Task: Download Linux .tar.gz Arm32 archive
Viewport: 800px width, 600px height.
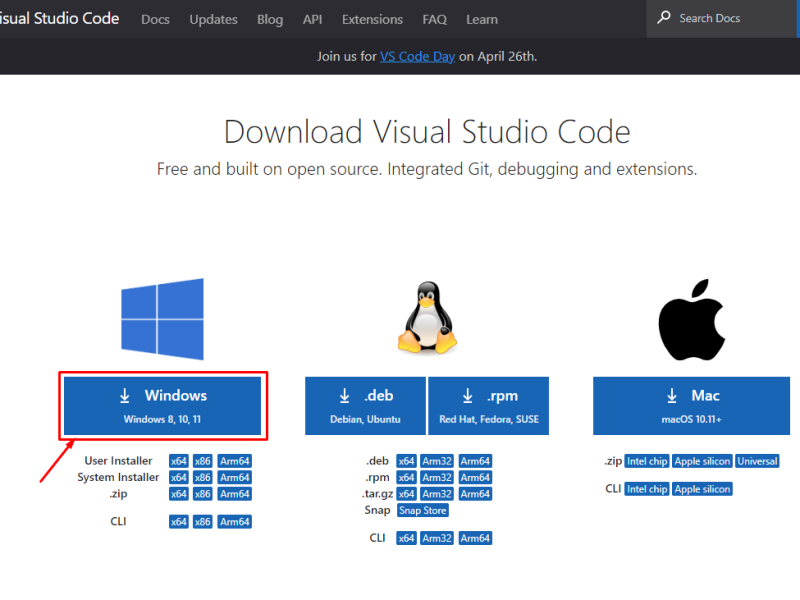Action: pyautogui.click(x=437, y=493)
